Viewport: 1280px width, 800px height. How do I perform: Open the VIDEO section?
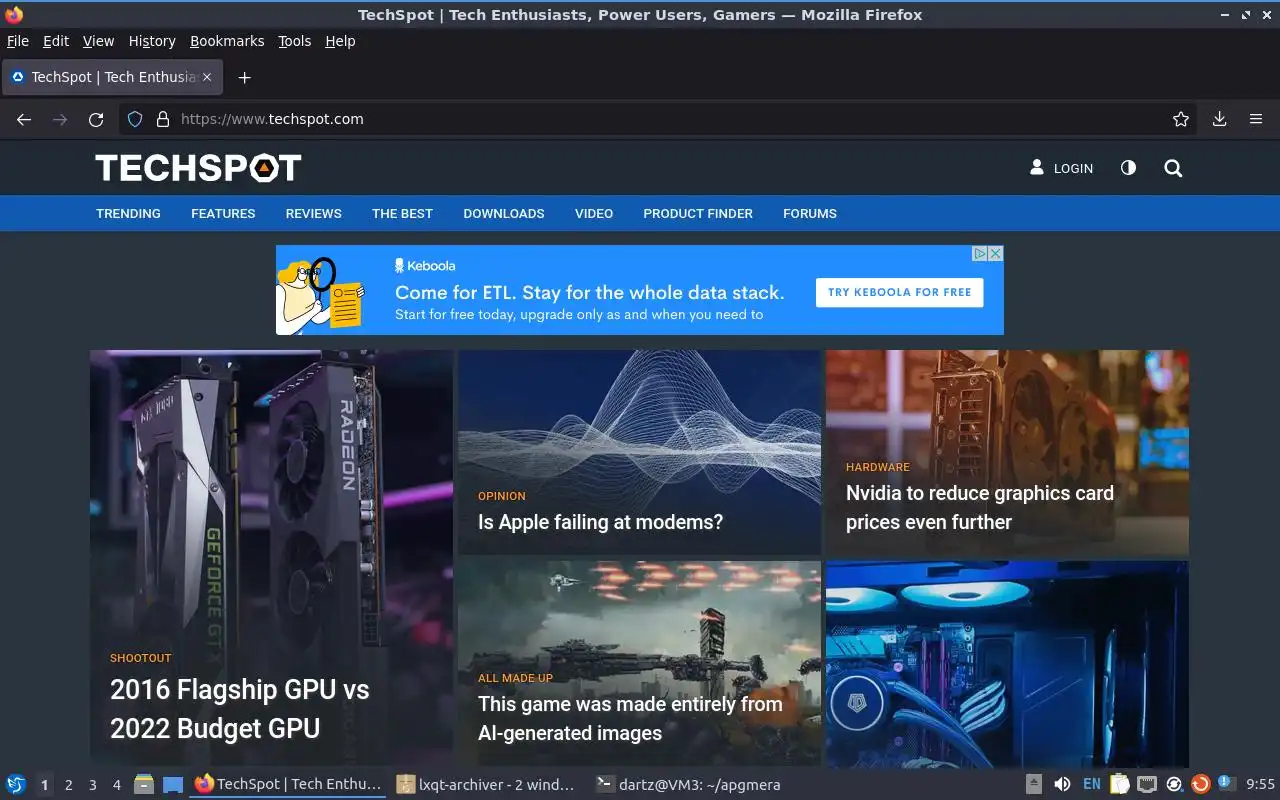(594, 213)
